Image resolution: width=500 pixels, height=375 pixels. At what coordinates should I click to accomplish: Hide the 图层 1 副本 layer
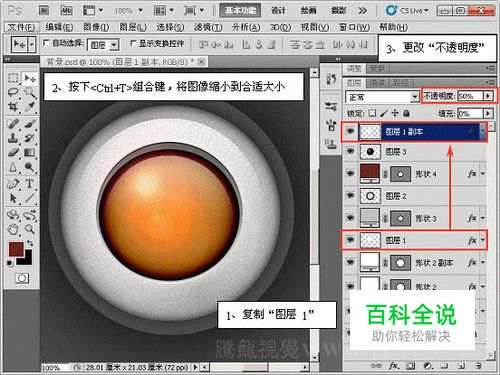pos(350,131)
